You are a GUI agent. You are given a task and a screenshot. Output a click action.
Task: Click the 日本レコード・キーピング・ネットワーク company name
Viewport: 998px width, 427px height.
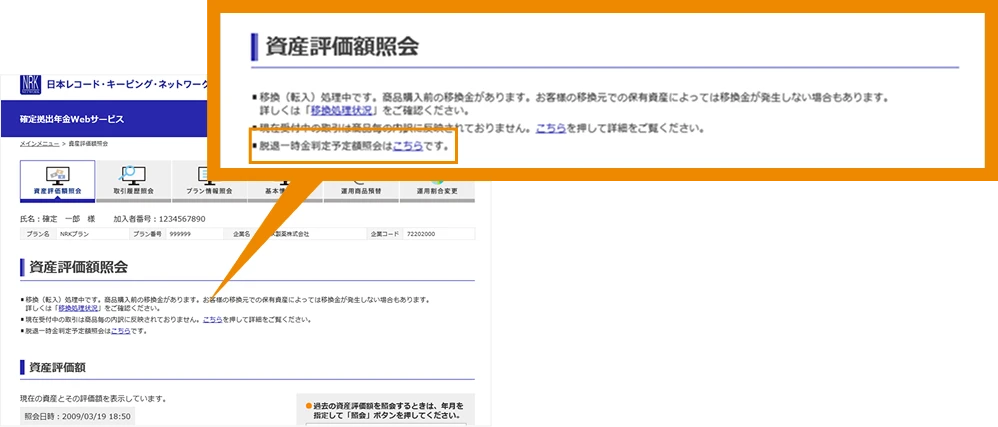(x=127, y=85)
